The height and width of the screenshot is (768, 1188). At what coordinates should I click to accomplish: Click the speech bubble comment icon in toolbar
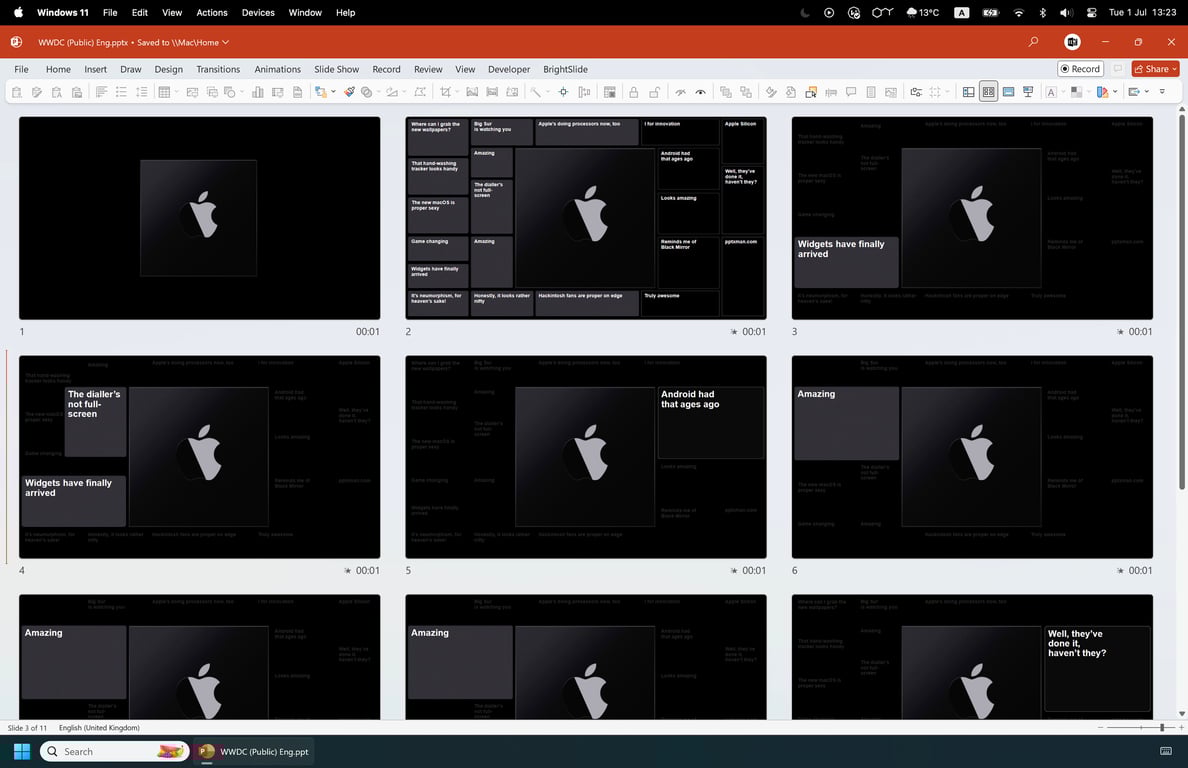851,92
